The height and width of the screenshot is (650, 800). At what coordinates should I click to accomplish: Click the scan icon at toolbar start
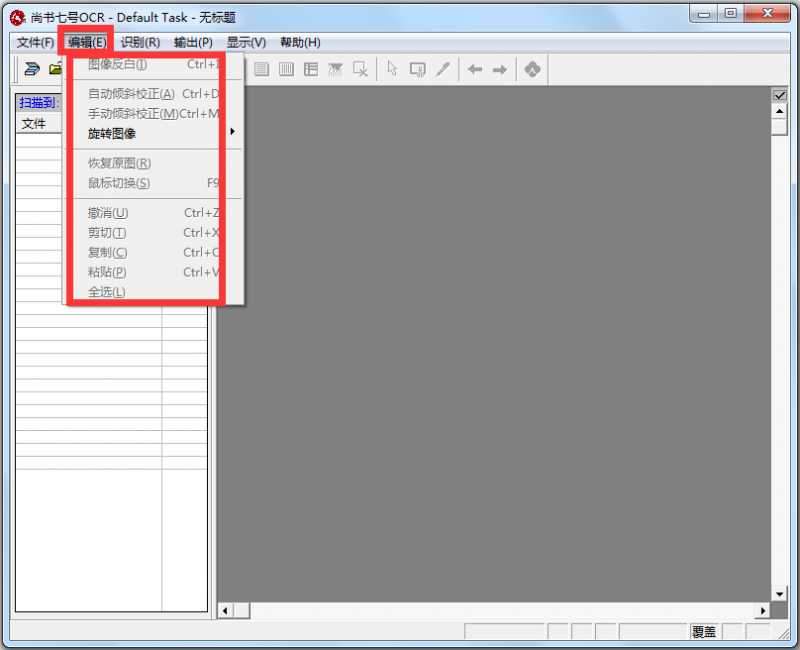click(32, 69)
